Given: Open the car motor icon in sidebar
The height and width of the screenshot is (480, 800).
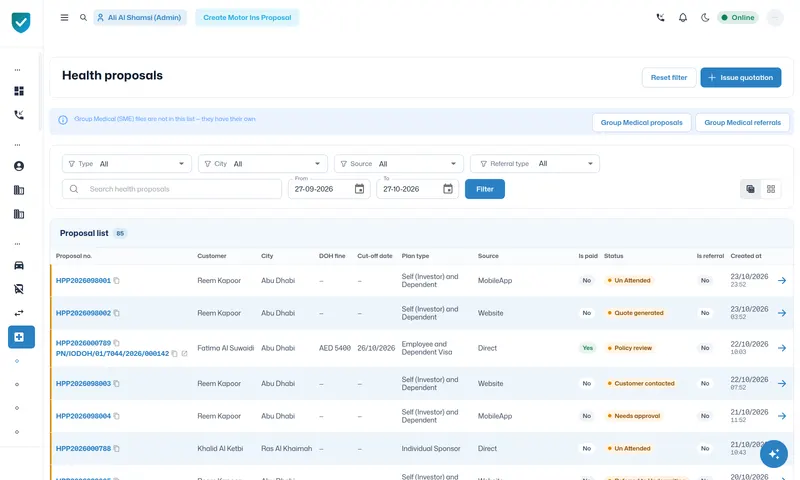Looking at the screenshot, I should click(19, 265).
